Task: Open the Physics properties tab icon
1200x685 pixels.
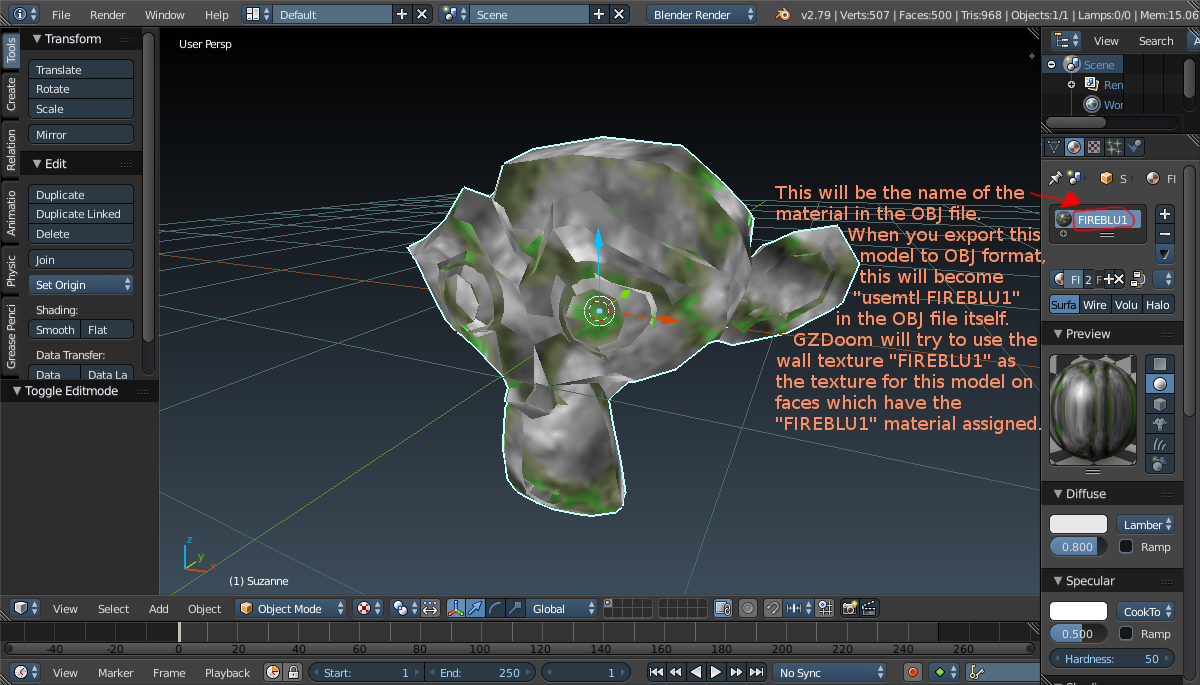Action: pos(1134,146)
